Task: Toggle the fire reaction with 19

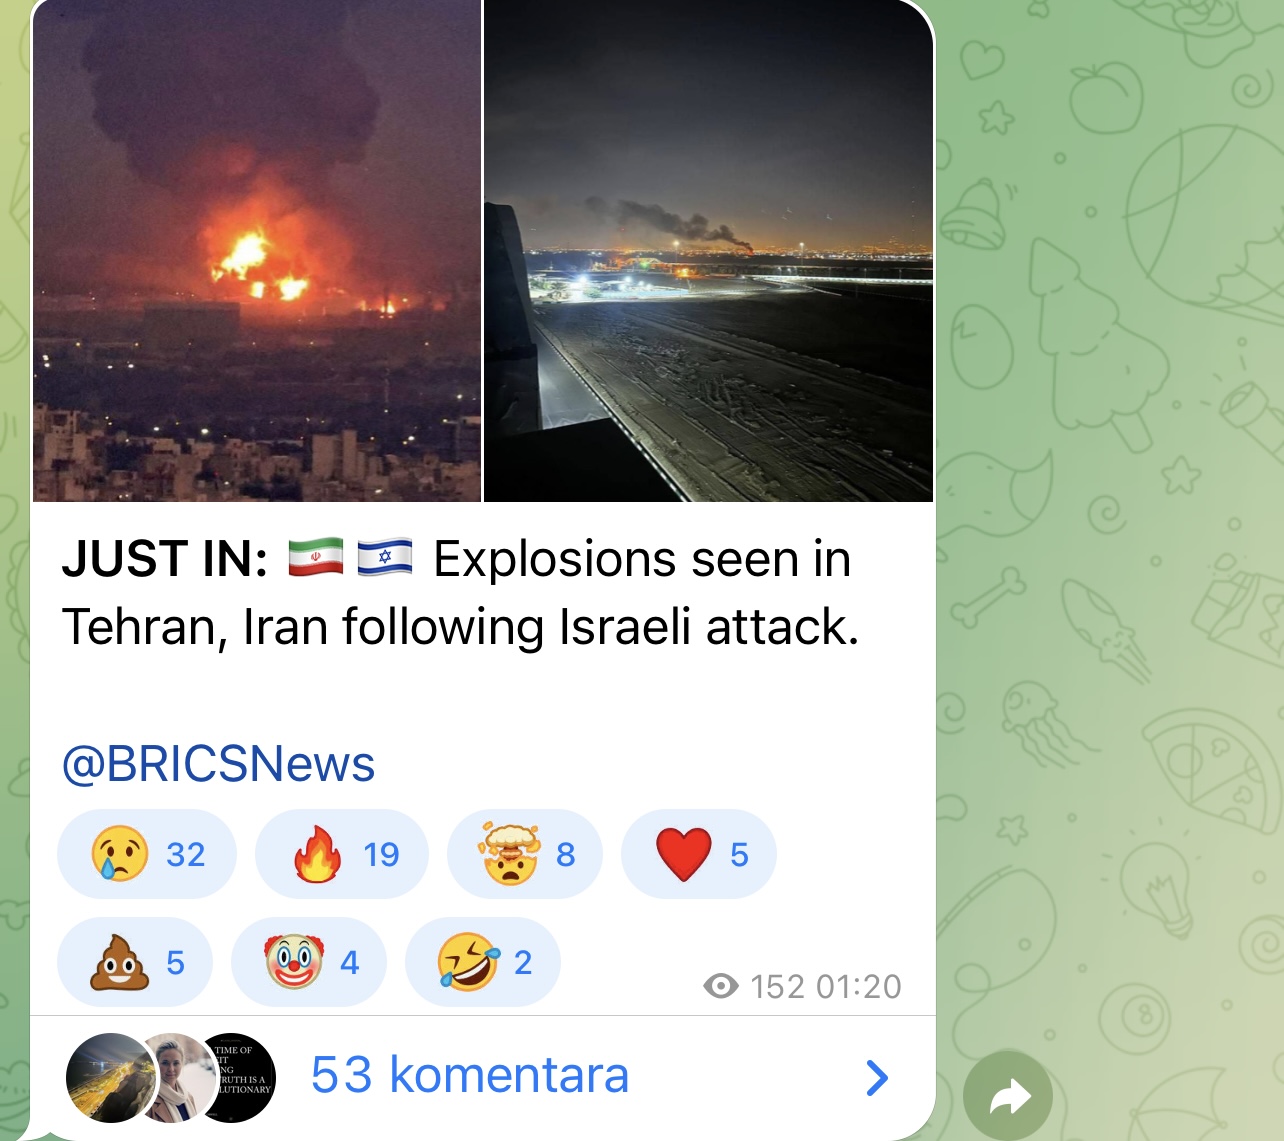Action: pyautogui.click(x=342, y=854)
